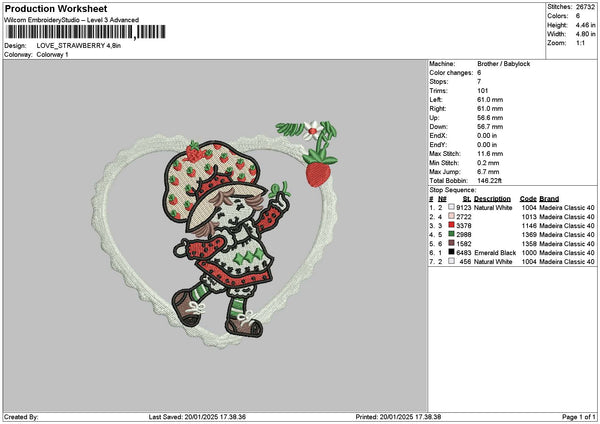Click the Down value '56.7 mm'

point(490,127)
